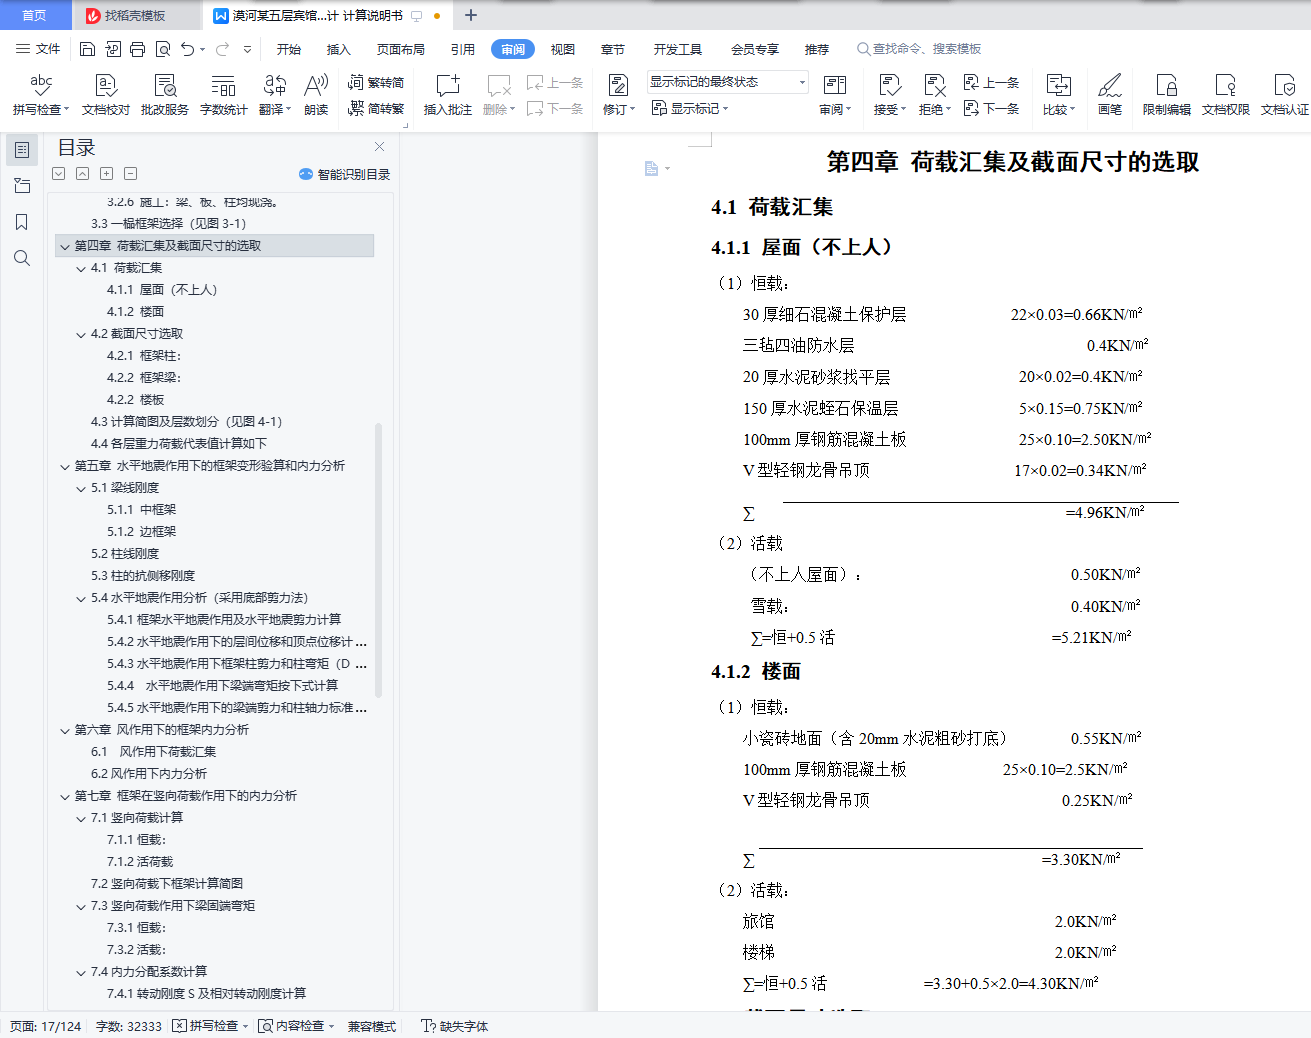
Task: Collapse the 7.3 竖向荷载作用下梁固端弯矩 node
Action: point(81,906)
